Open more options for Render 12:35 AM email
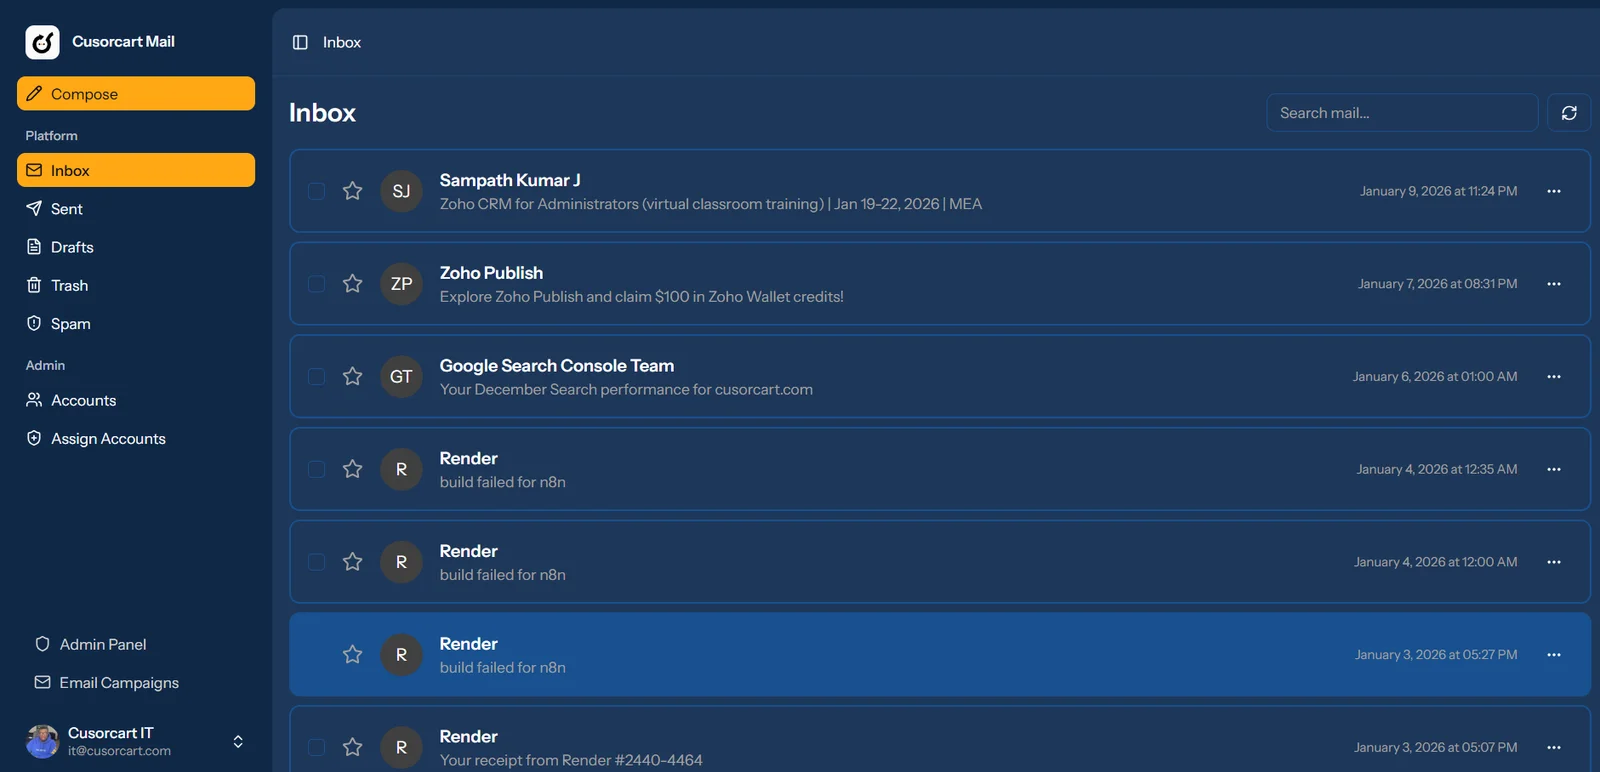Screen dimensions: 1600x772 coord(1554,469)
